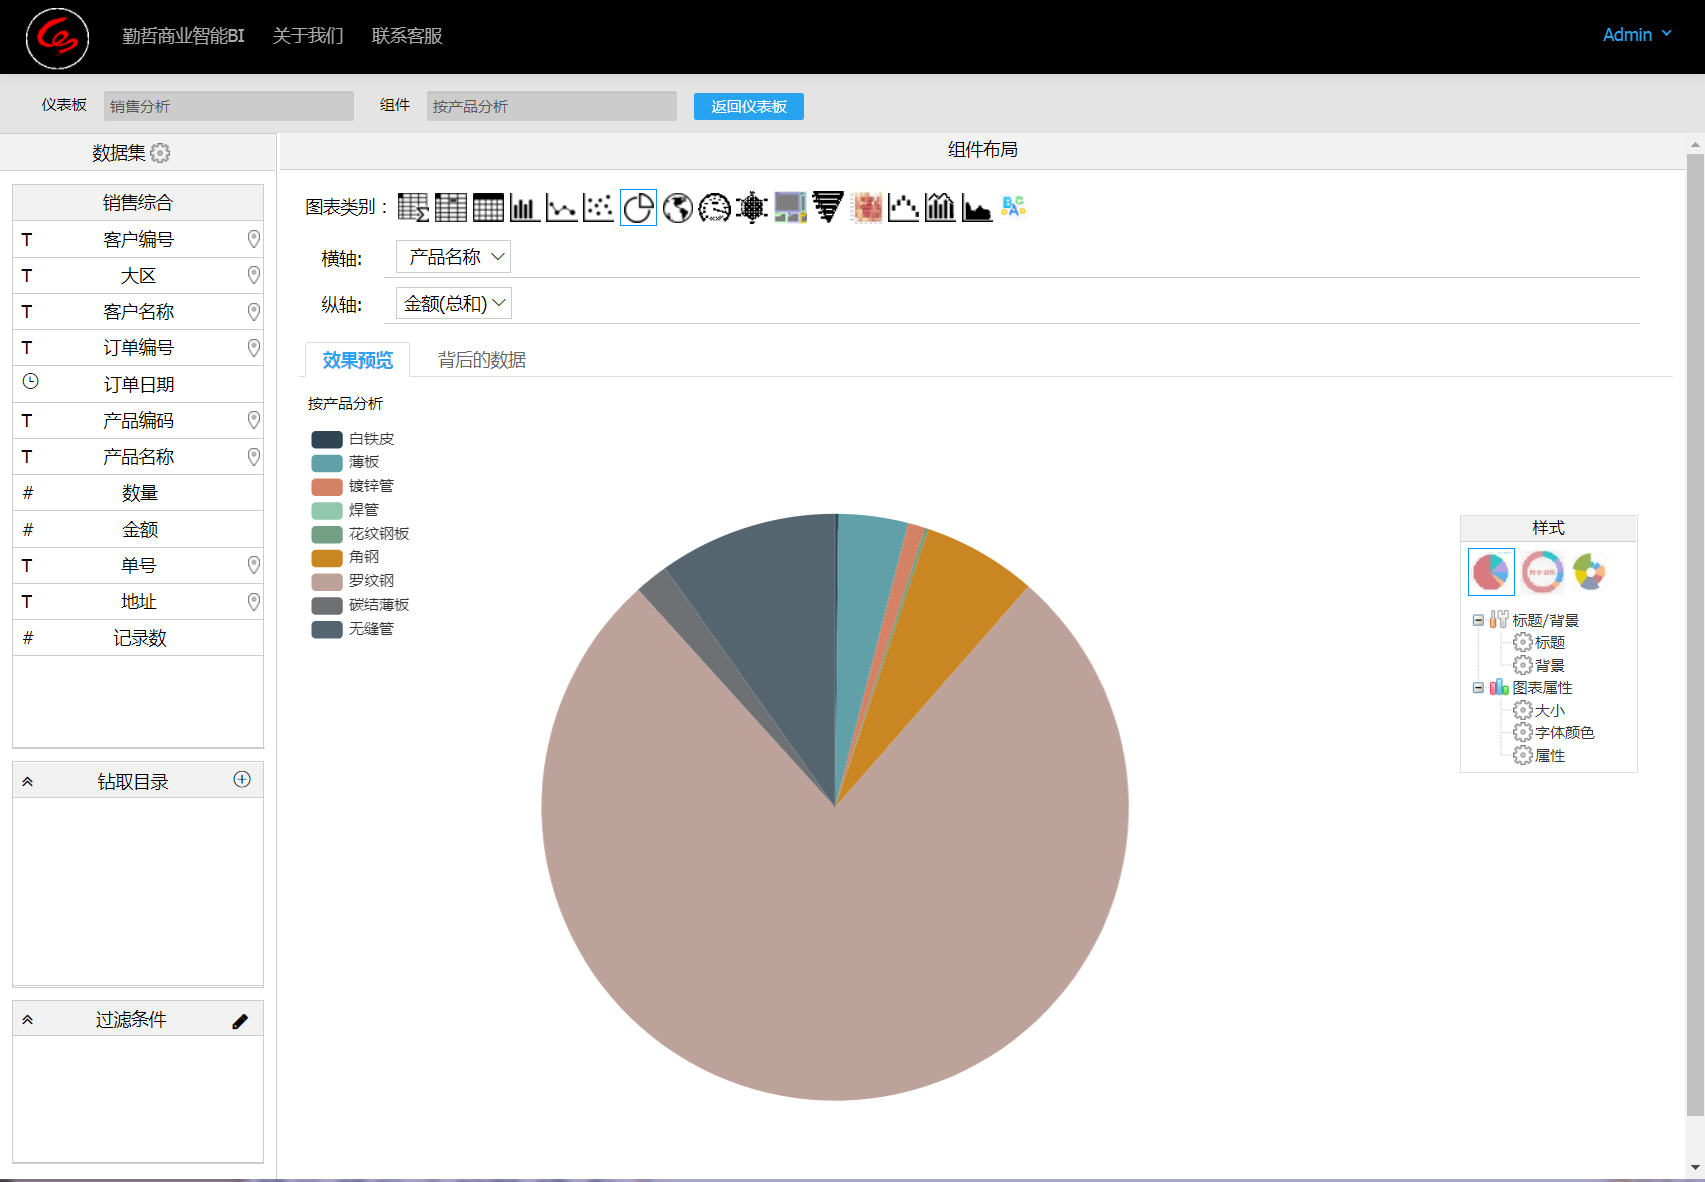
Task: Switch to the world map chart icon
Action: pyautogui.click(x=677, y=207)
